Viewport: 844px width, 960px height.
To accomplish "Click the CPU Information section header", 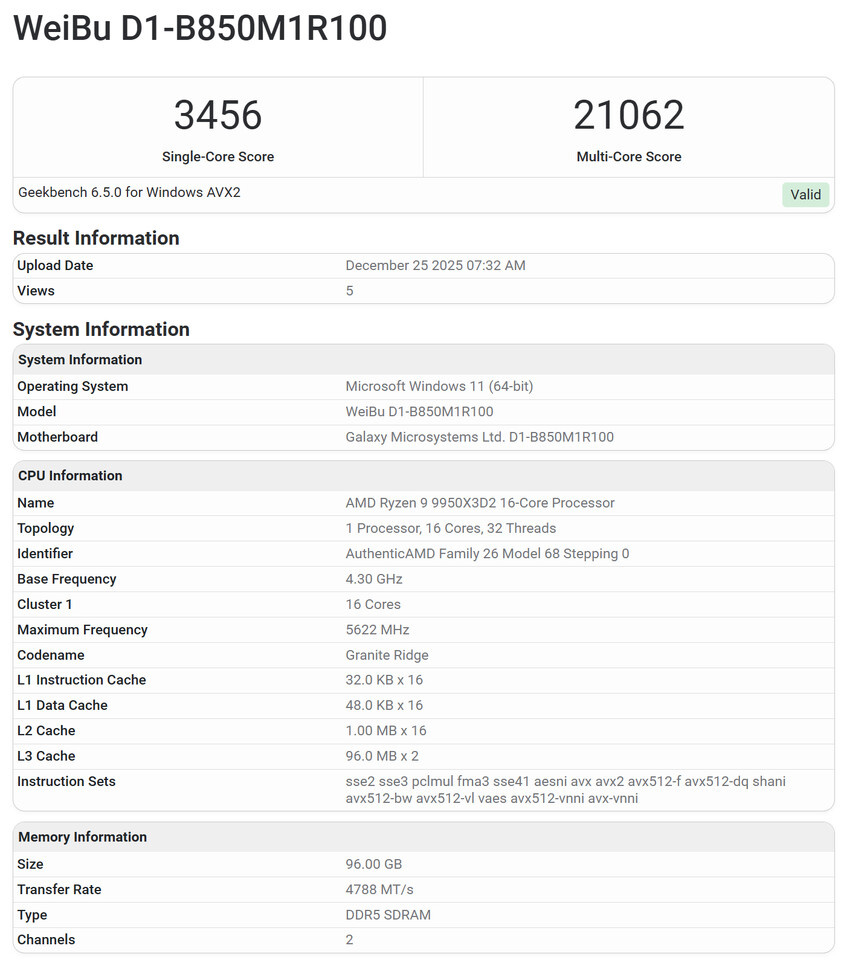I will [x=69, y=475].
